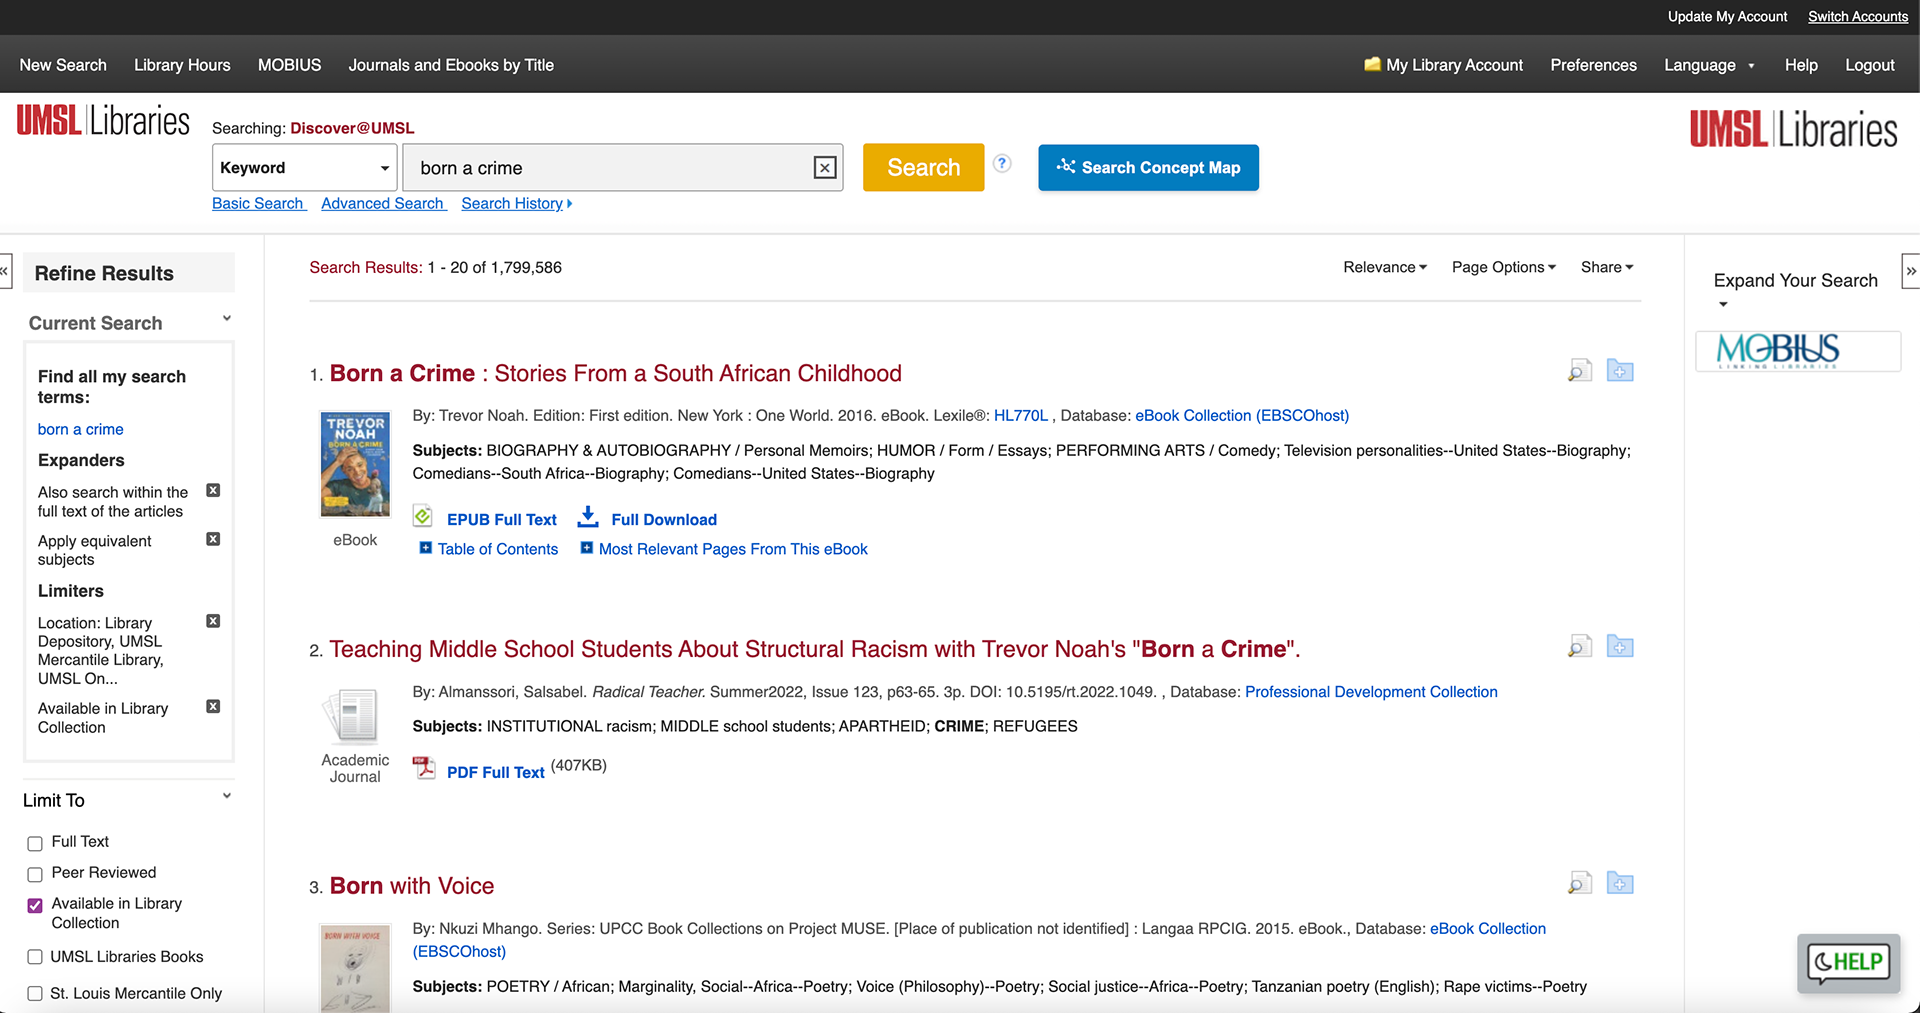Click the PDF Full Text icon

424,768
